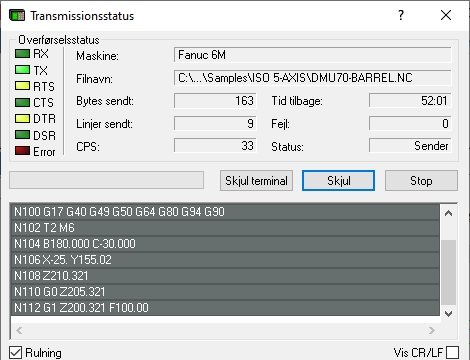Image resolution: width=470 pixels, height=360 pixels.
Task: Click the yellow DTR indicator light
Action: (x=22, y=118)
